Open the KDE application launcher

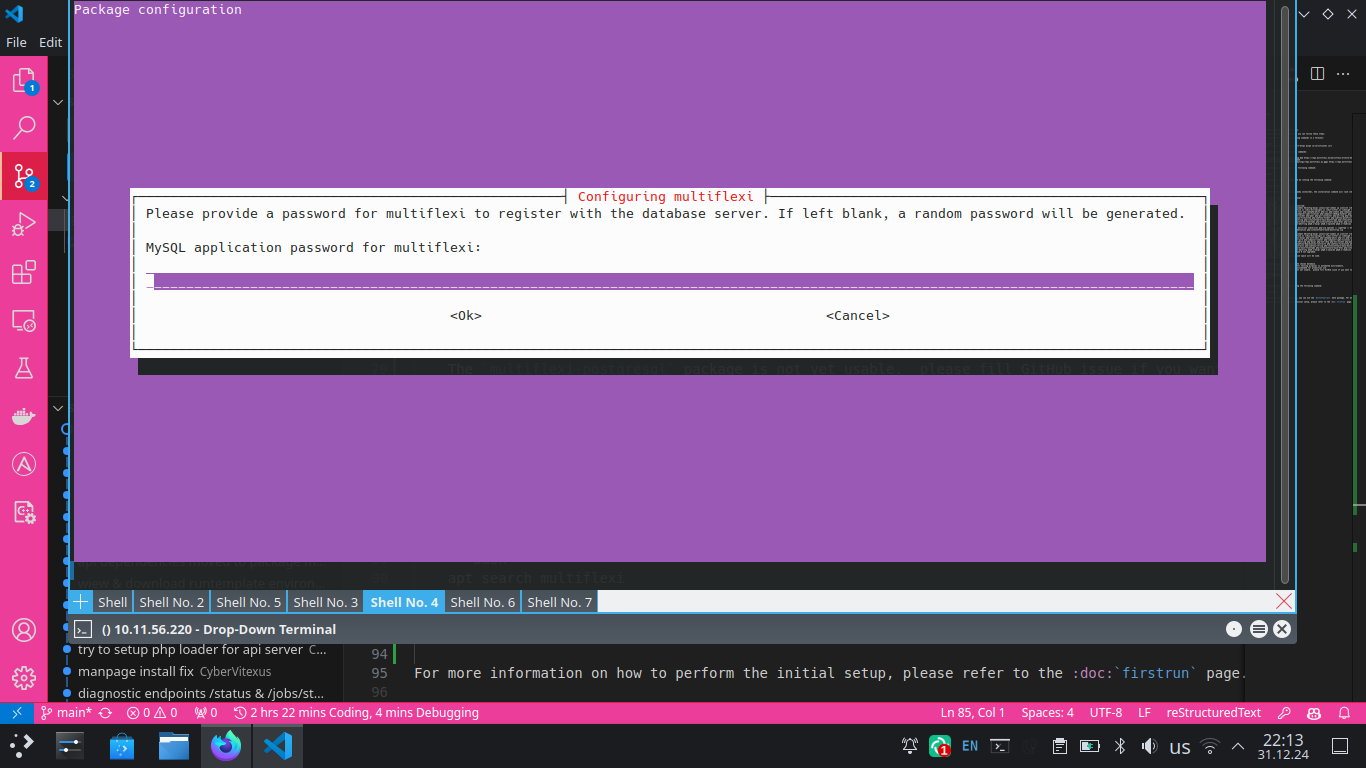tap(22, 746)
